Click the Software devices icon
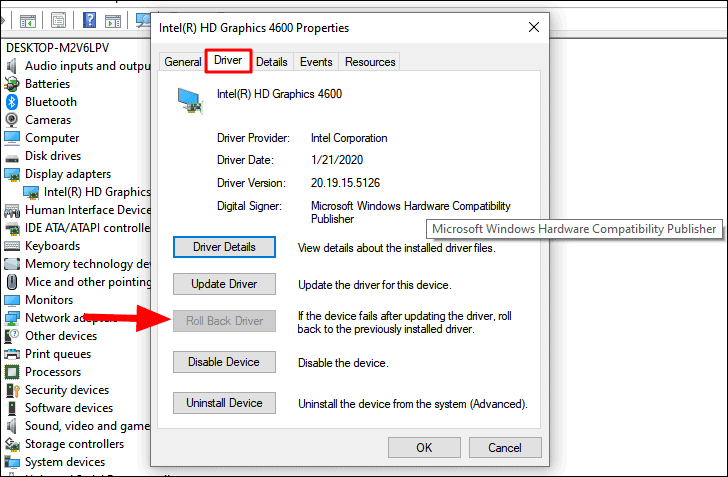Screen dimensions: 728x477 coord(12,408)
